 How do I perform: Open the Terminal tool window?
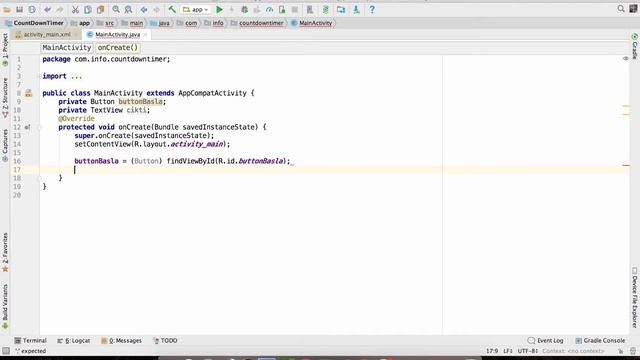tap(30, 340)
